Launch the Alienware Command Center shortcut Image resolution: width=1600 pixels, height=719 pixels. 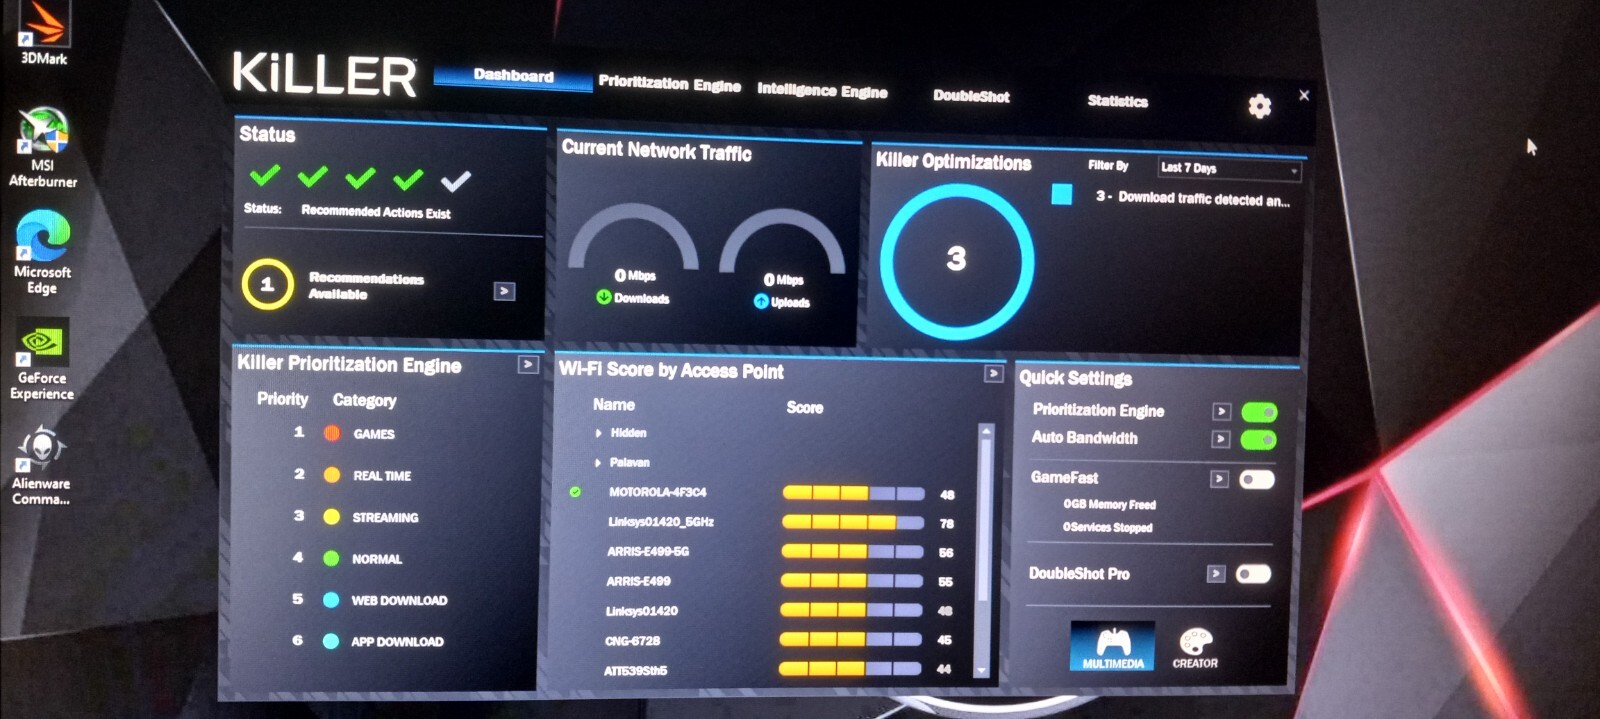(41, 466)
